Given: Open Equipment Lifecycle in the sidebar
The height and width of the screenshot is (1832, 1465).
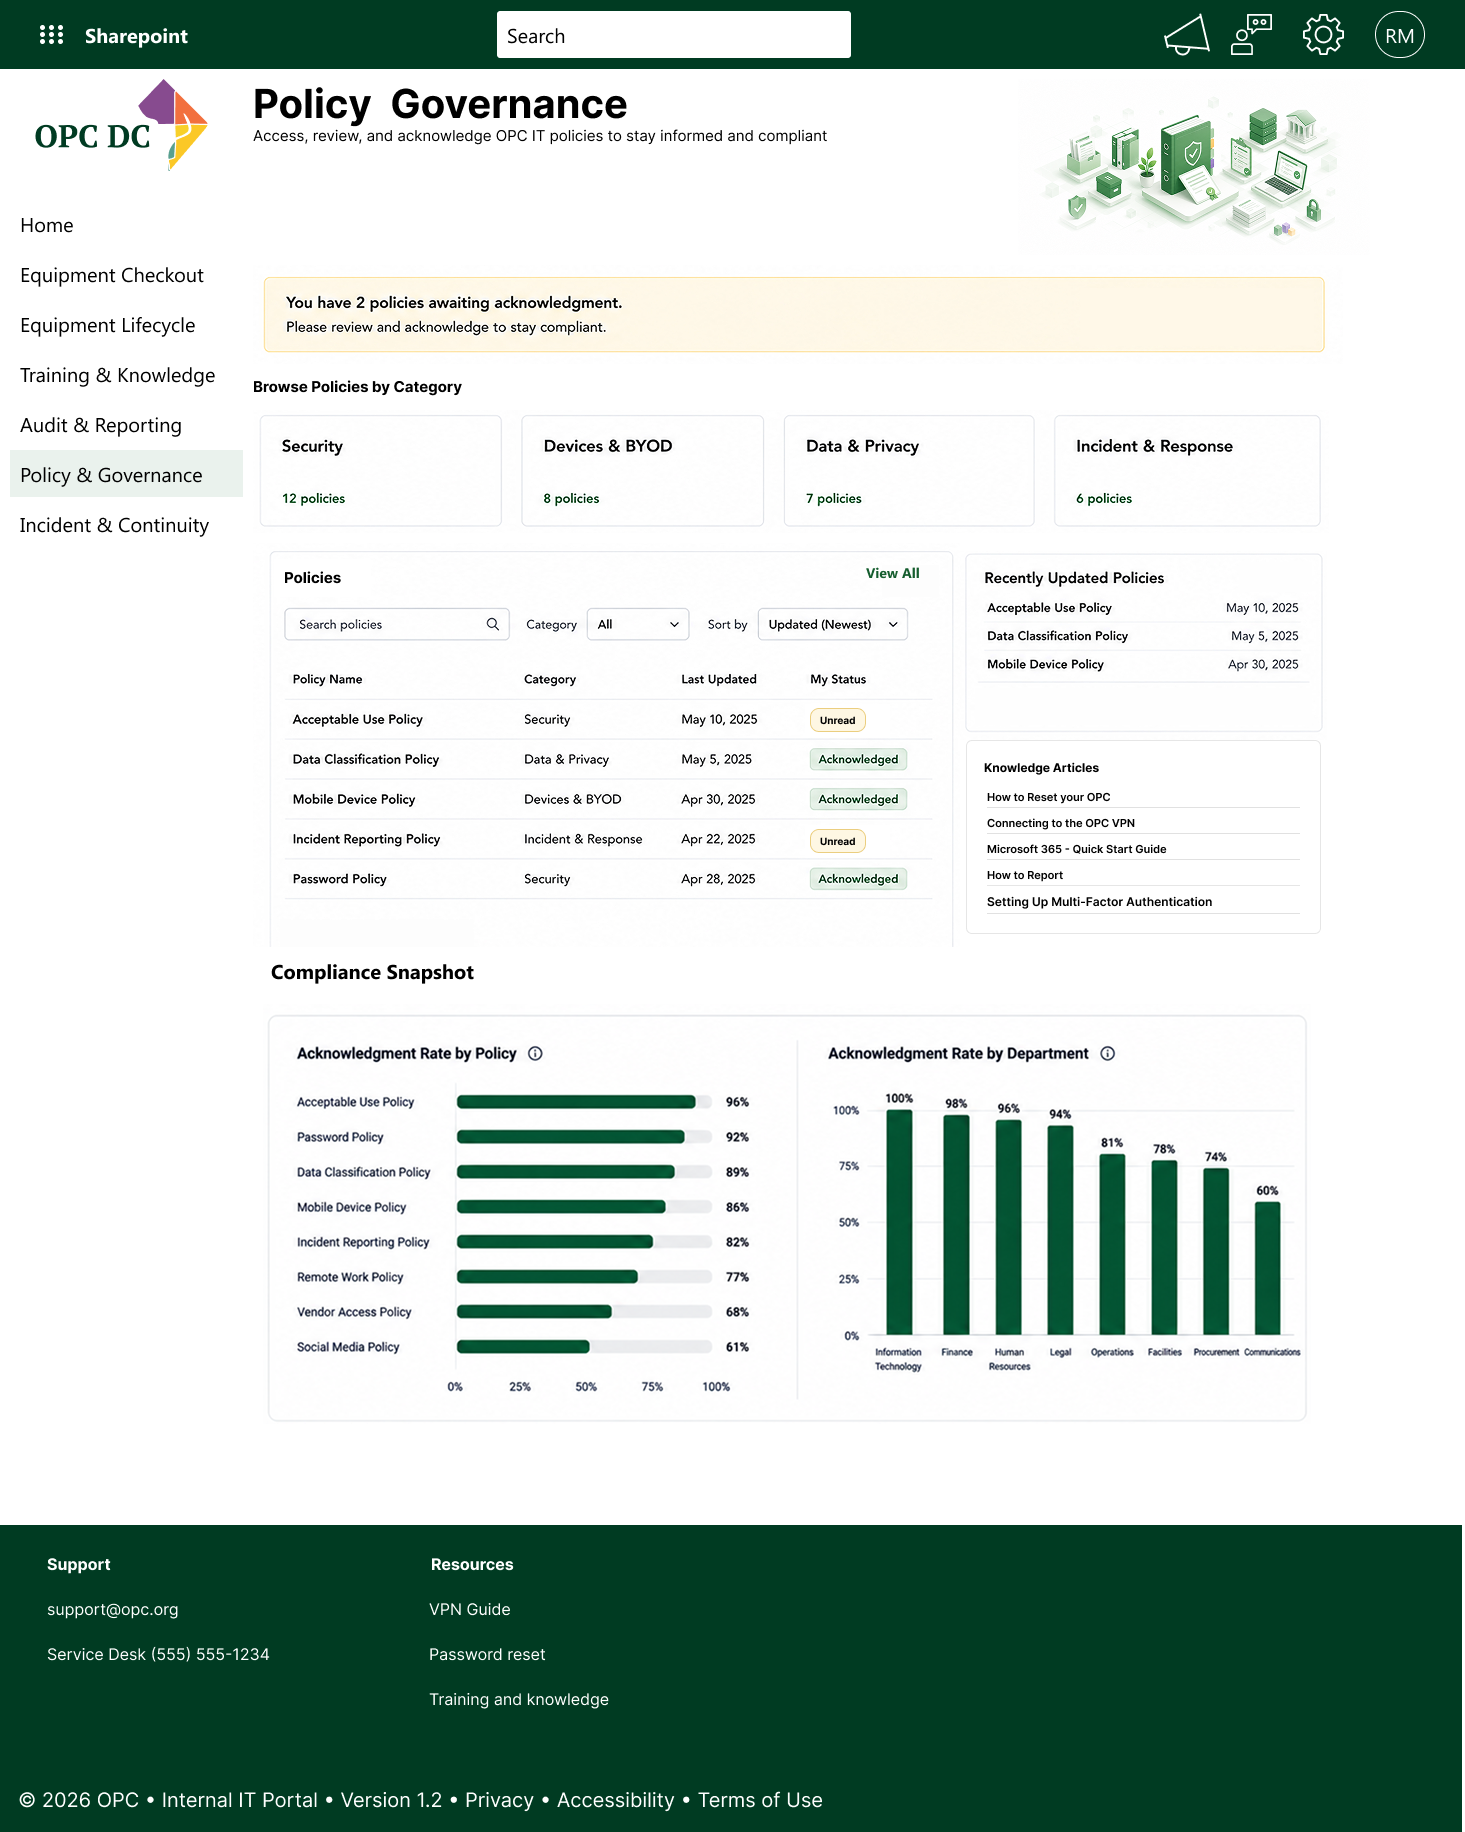Looking at the screenshot, I should point(108,325).
